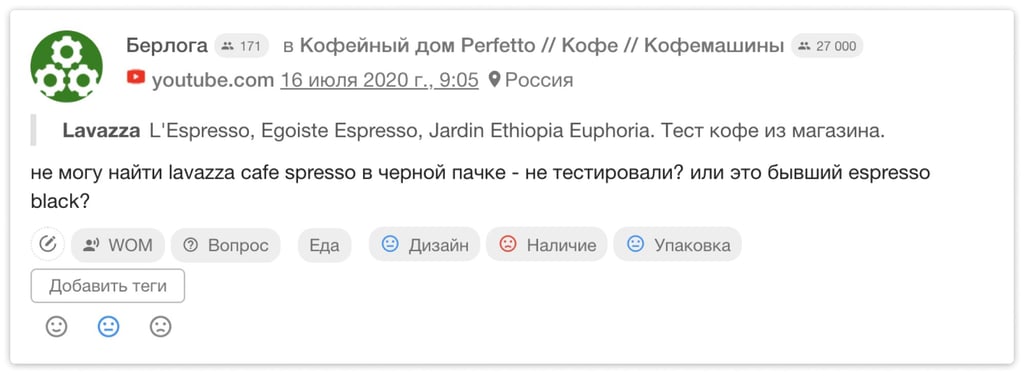The height and width of the screenshot is (377, 1024).
Task: Click the red YouTube source icon
Action: (x=136, y=78)
